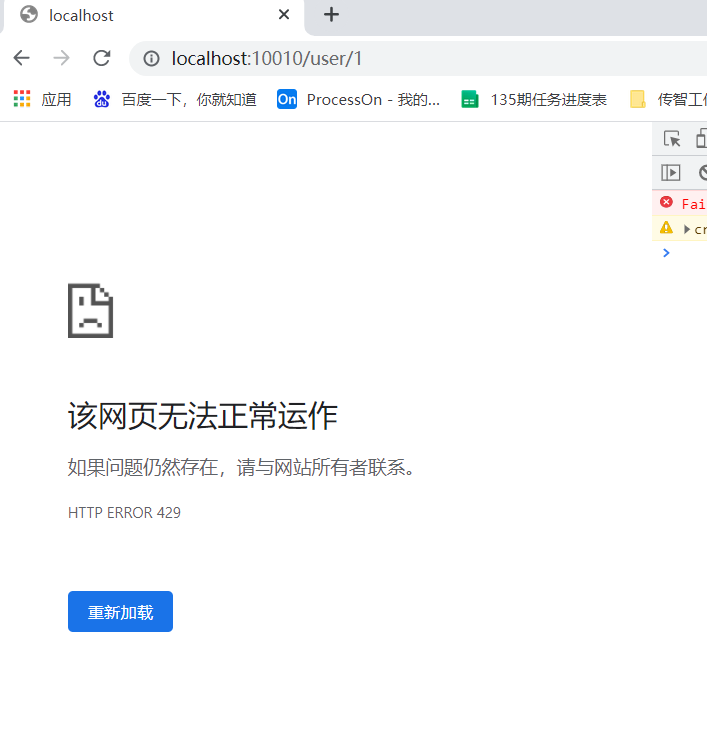Reload the page using the toolbar icon
This screenshot has height=730, width=707.
(x=101, y=58)
